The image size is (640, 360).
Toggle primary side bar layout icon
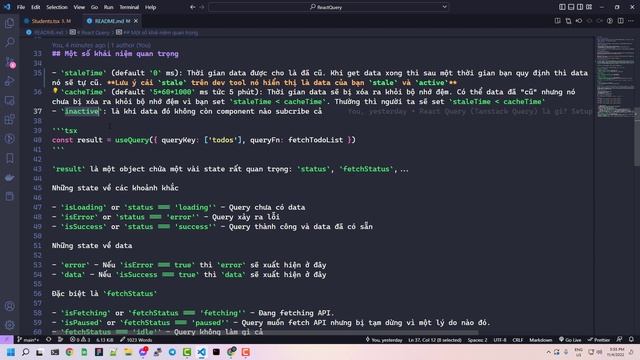point(562,7)
